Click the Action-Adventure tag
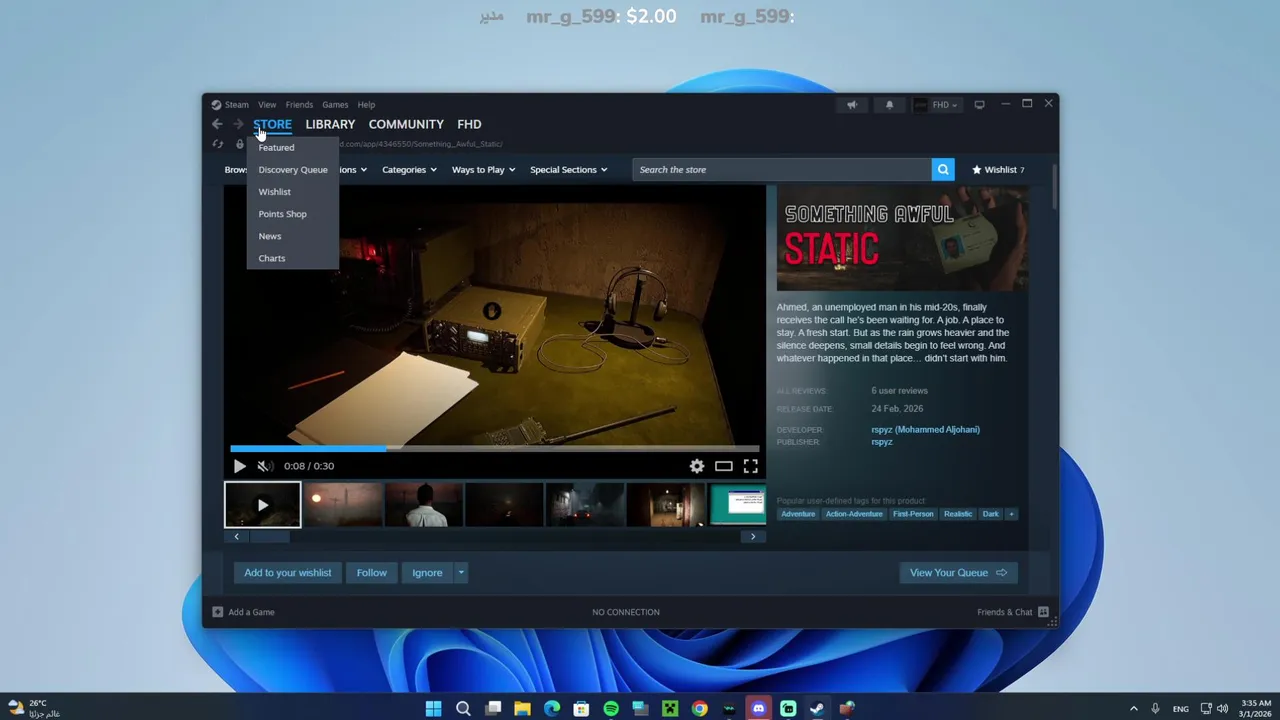 click(854, 514)
